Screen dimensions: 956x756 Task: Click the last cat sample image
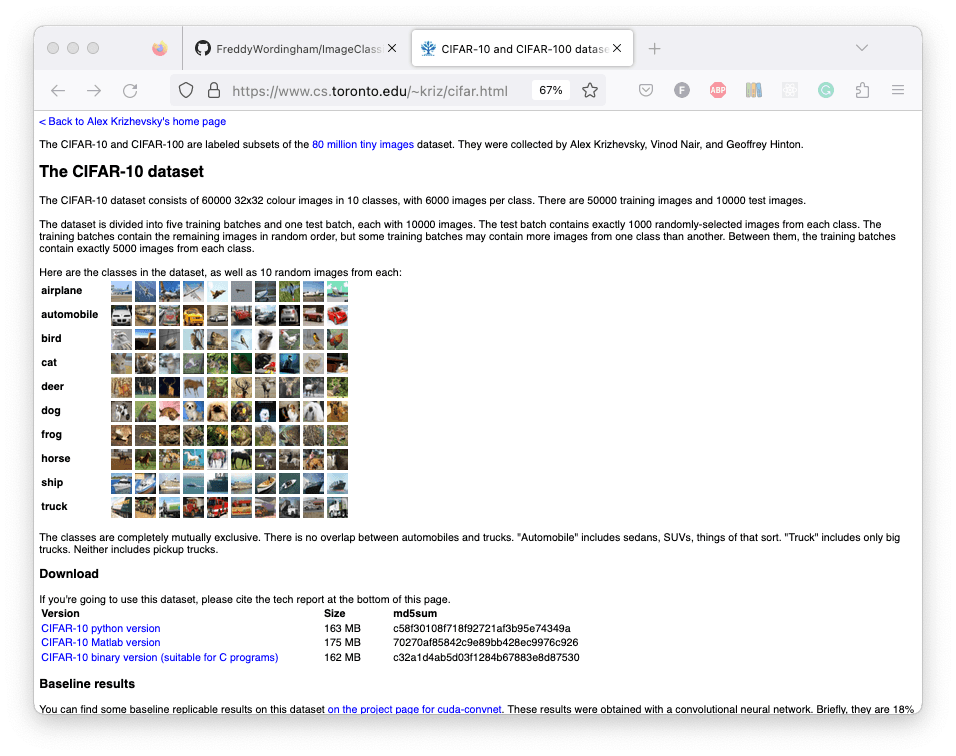coord(337,363)
